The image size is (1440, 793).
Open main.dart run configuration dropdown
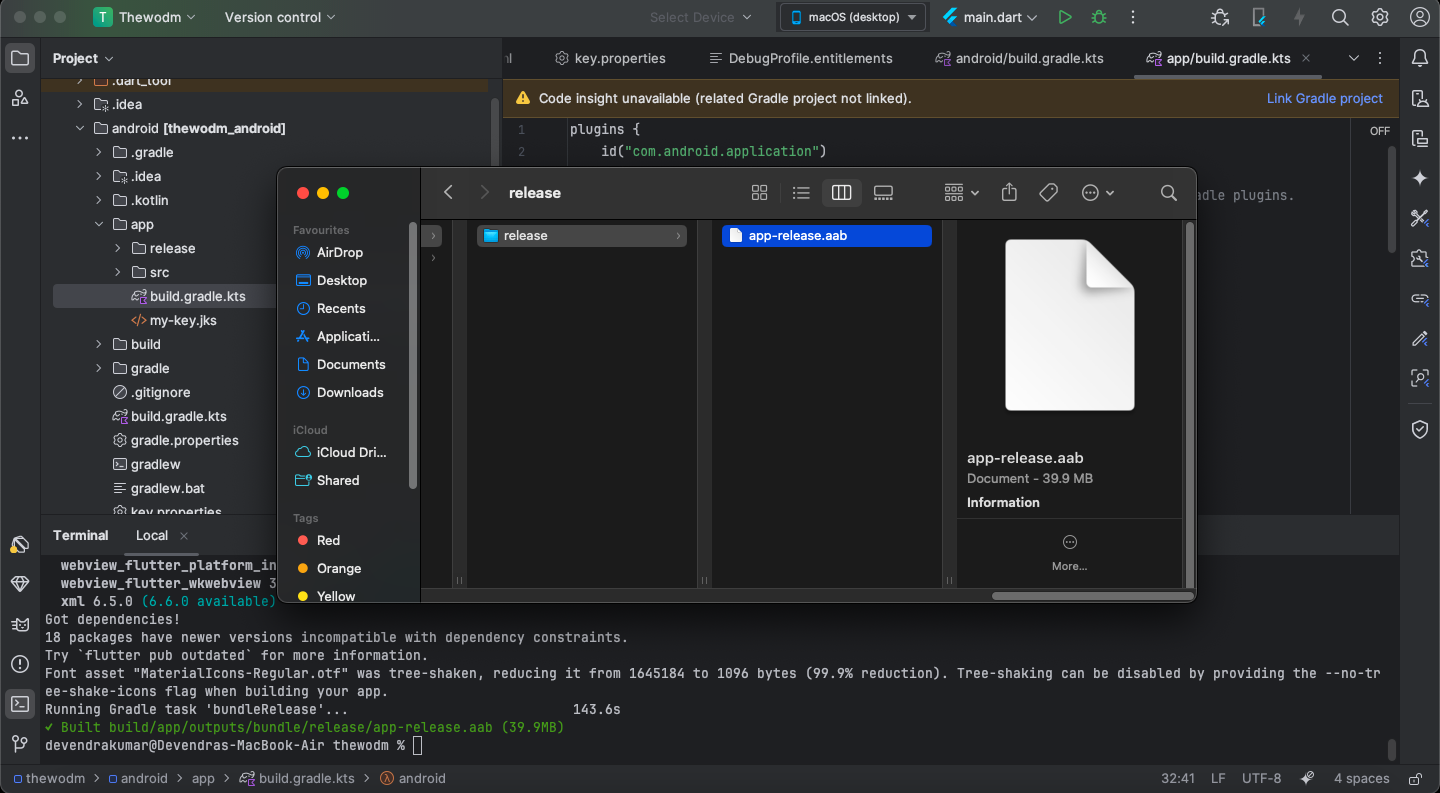click(990, 17)
